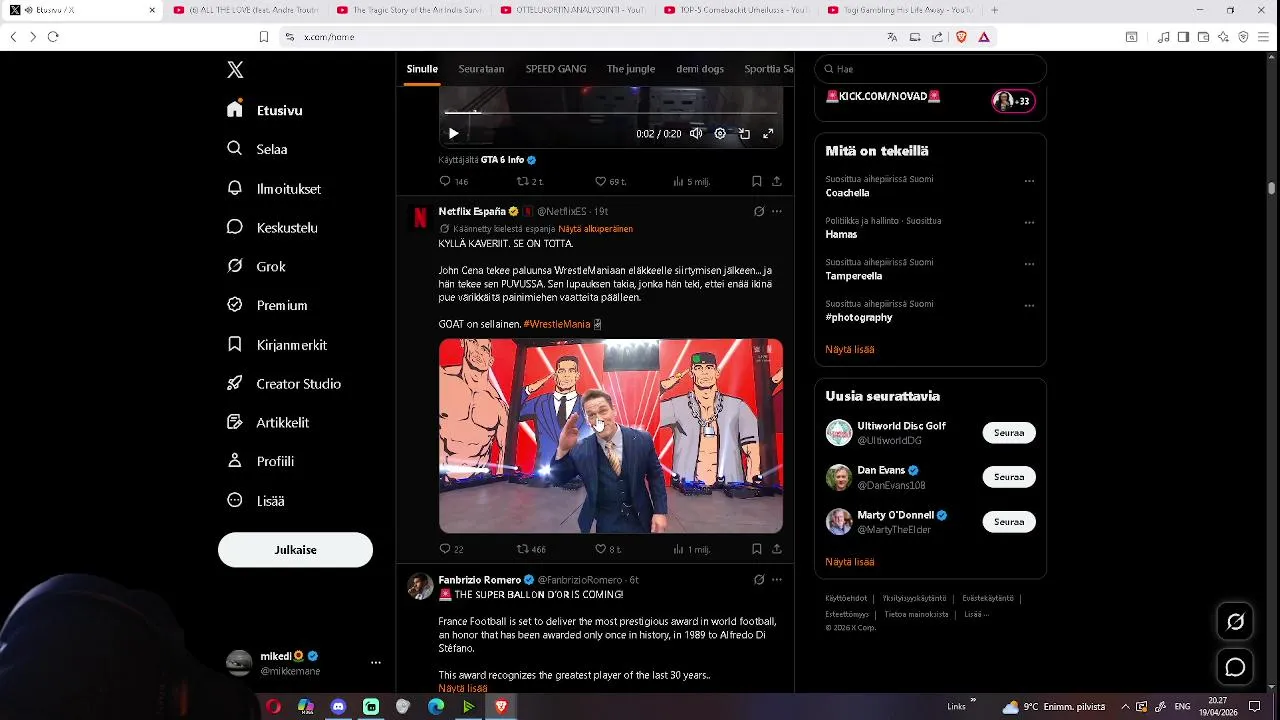1280x720 pixels.
Task: Bookmark the GTA 6 Info post
Action: click(757, 181)
